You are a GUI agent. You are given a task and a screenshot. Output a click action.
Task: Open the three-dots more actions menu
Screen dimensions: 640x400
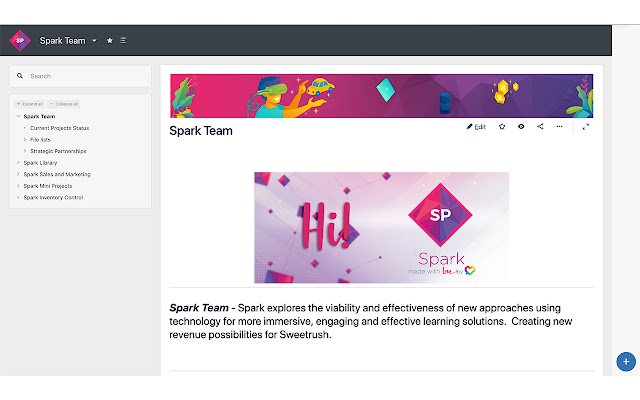(x=559, y=127)
